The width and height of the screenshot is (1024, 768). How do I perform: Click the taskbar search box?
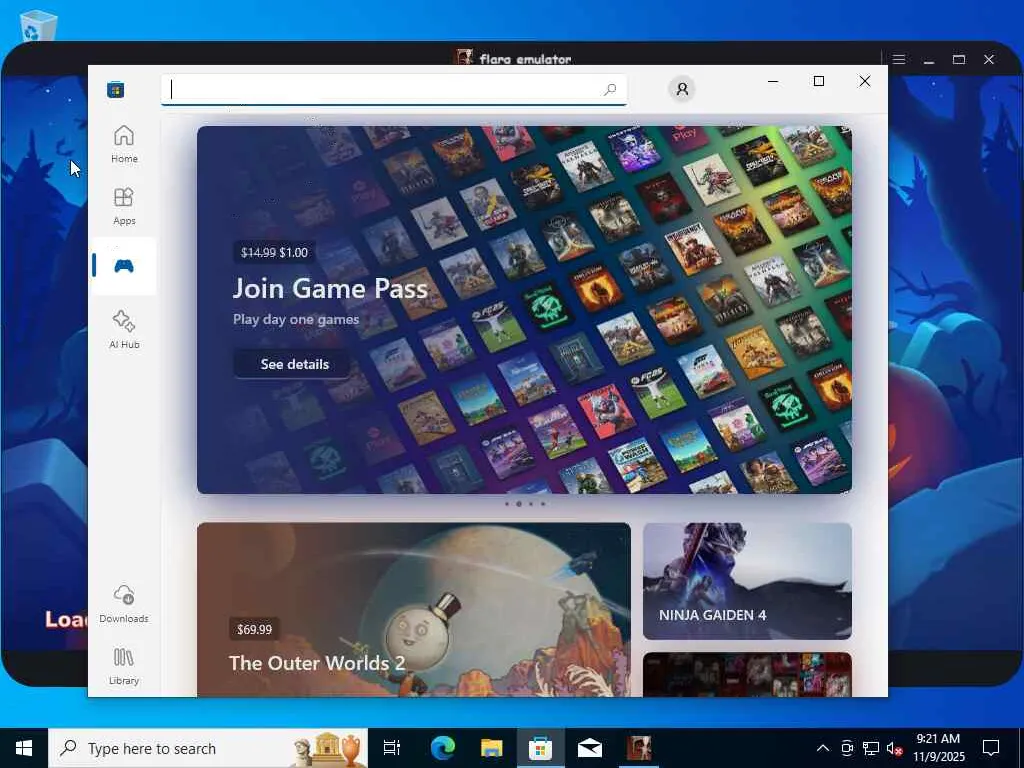pos(208,748)
